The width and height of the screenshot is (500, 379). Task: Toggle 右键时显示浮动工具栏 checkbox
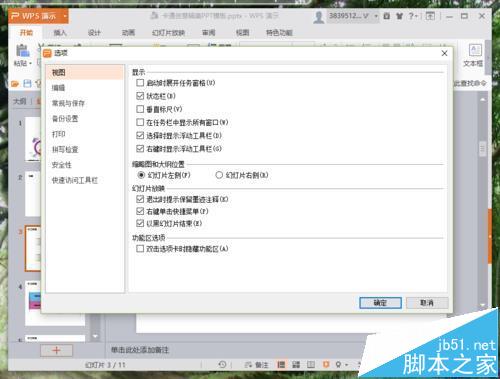[140, 149]
